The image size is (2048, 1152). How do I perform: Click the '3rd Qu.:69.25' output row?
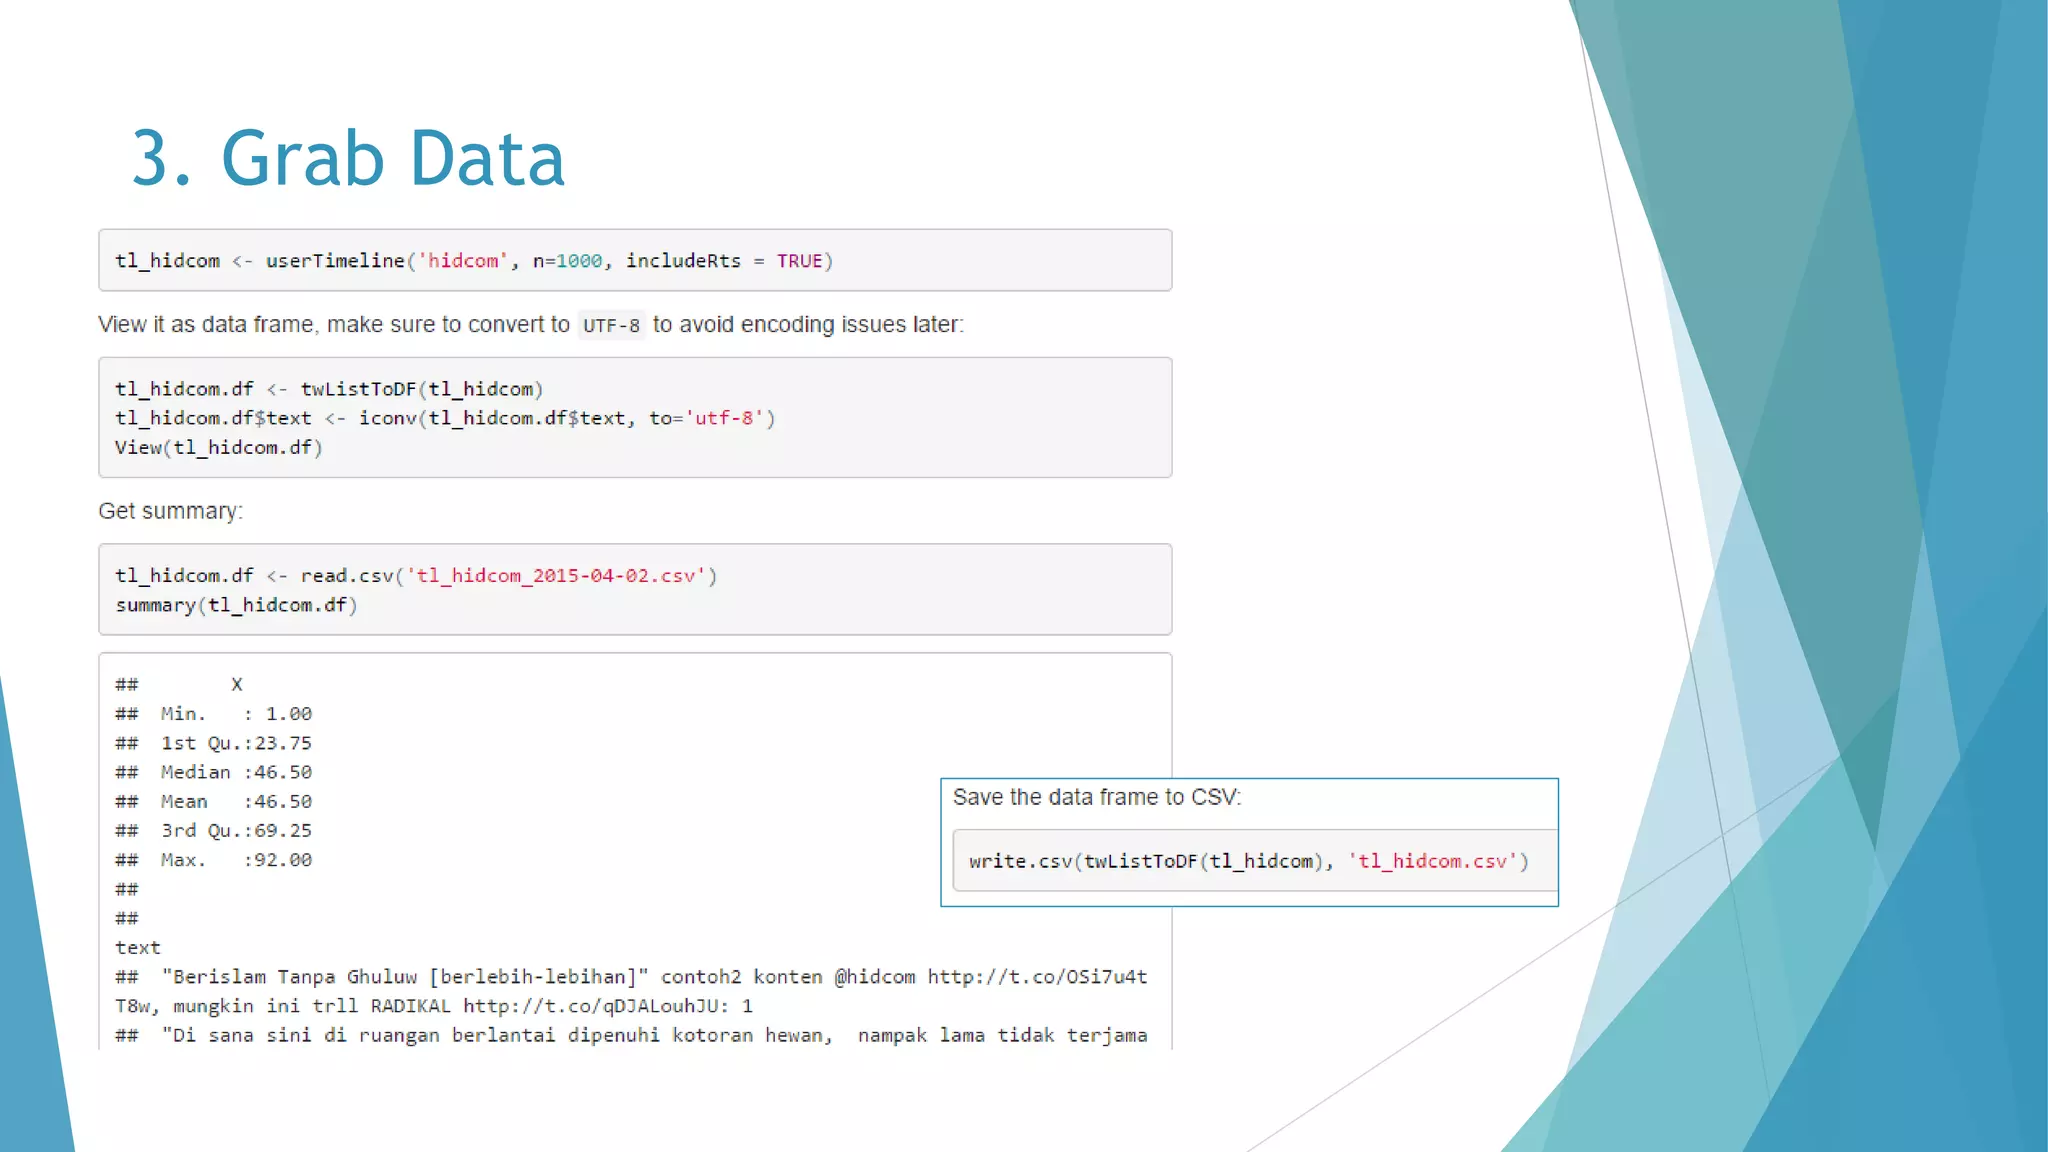point(214,830)
